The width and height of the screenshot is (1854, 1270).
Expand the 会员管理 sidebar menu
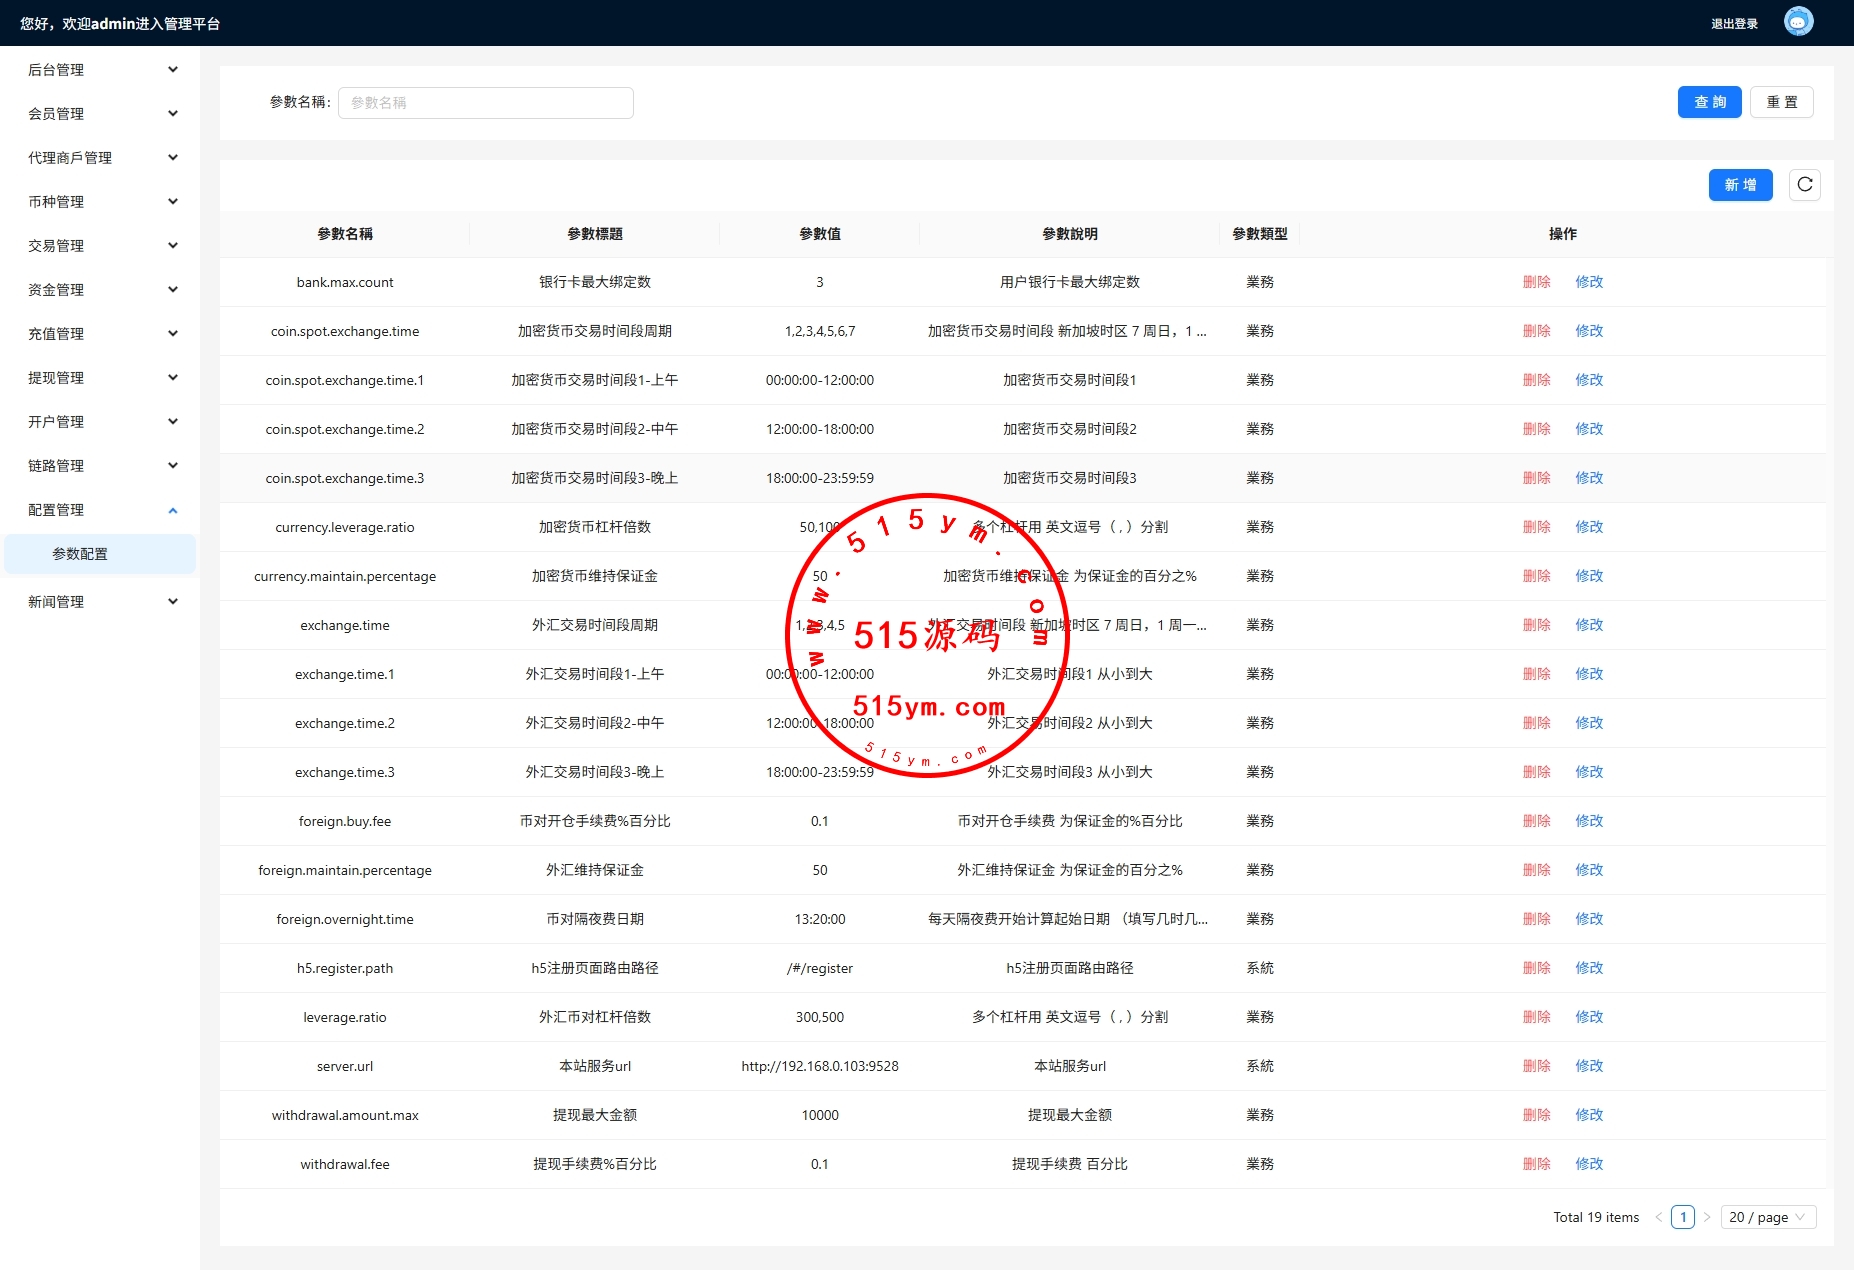(x=100, y=114)
